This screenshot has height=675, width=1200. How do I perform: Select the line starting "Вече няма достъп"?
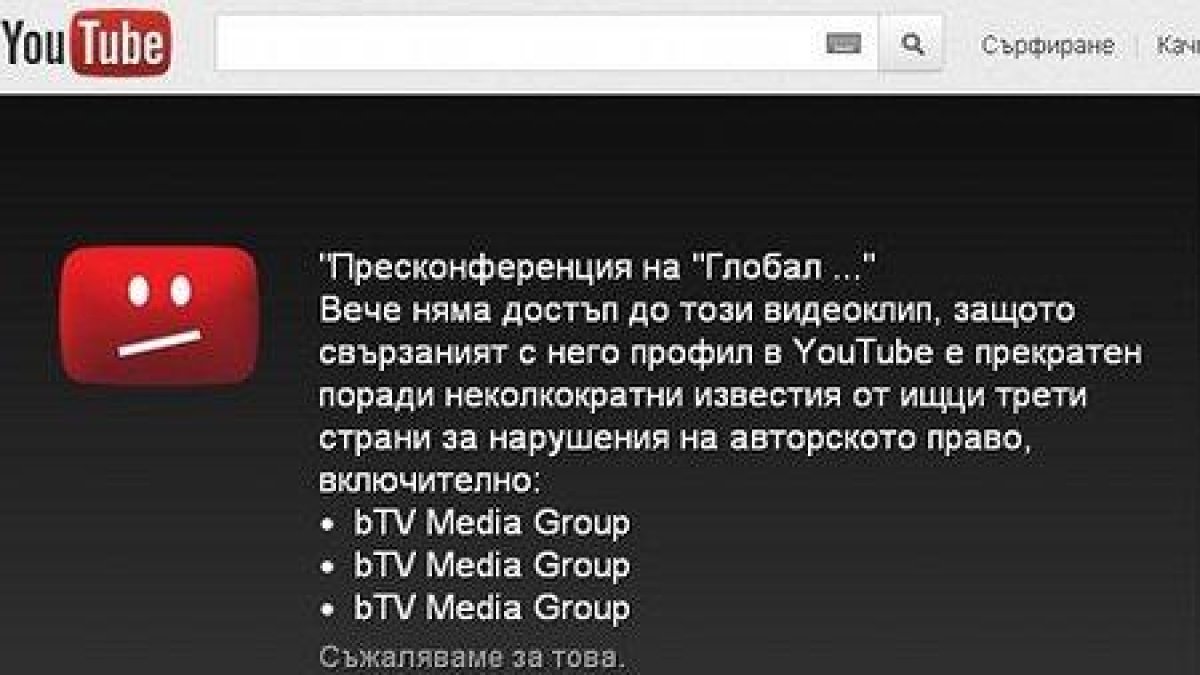pyautogui.click(x=696, y=311)
